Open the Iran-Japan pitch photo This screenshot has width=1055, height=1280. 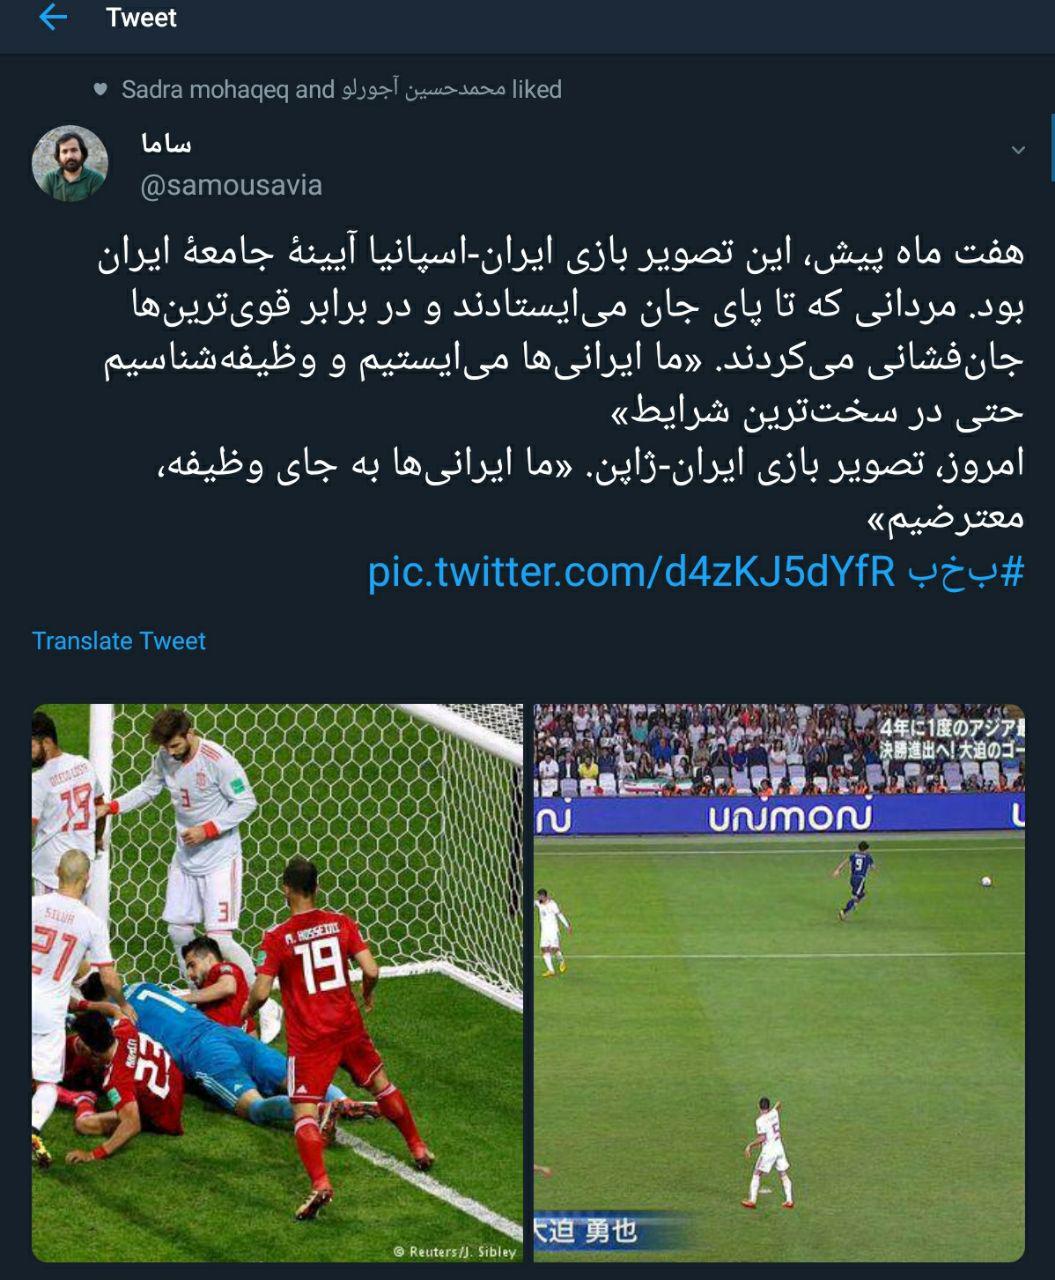[779, 983]
